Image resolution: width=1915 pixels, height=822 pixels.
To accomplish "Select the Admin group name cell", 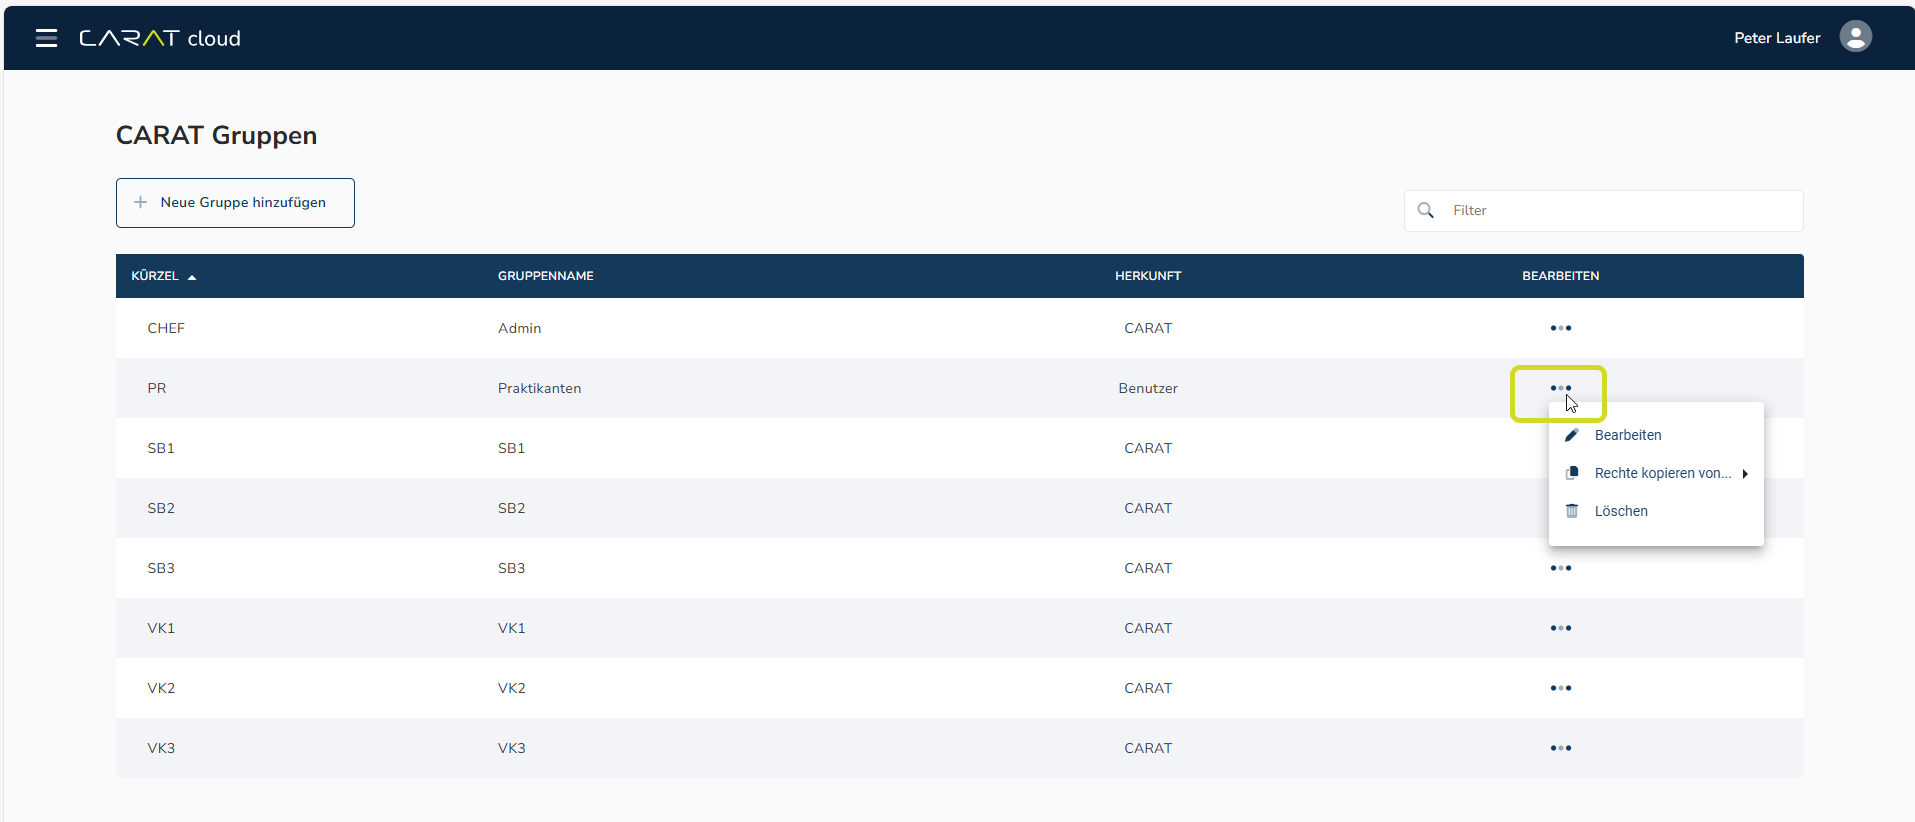I will 519,328.
